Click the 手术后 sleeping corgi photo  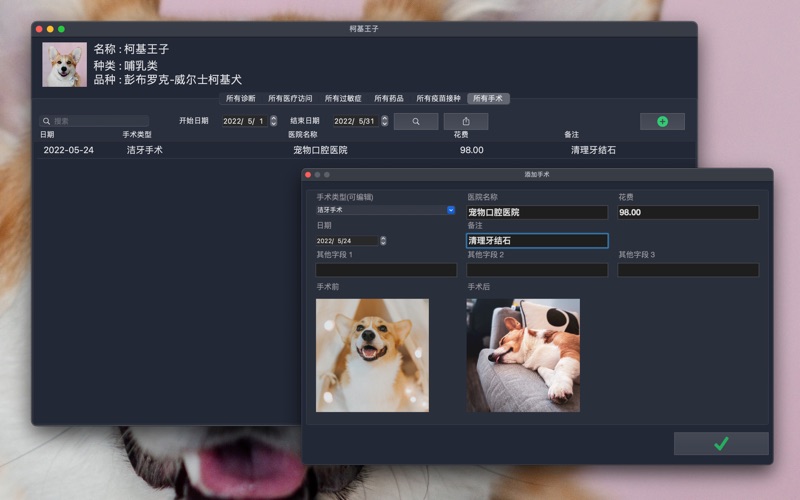(x=523, y=355)
